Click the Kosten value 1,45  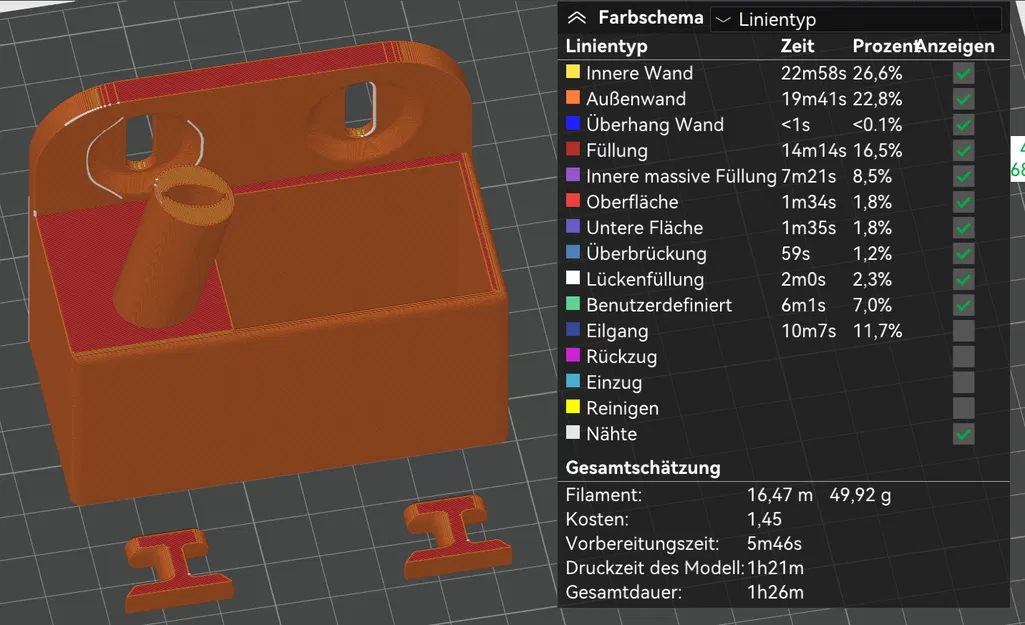point(764,519)
